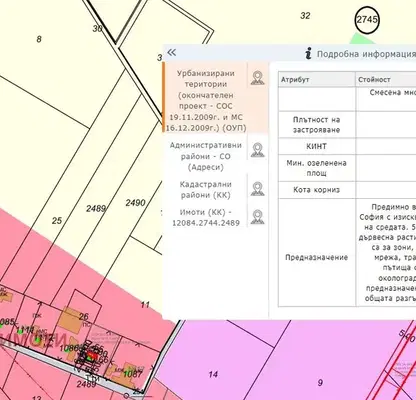Click parcel 26 in the pink zone
This screenshot has height=400, width=416.
83,316
